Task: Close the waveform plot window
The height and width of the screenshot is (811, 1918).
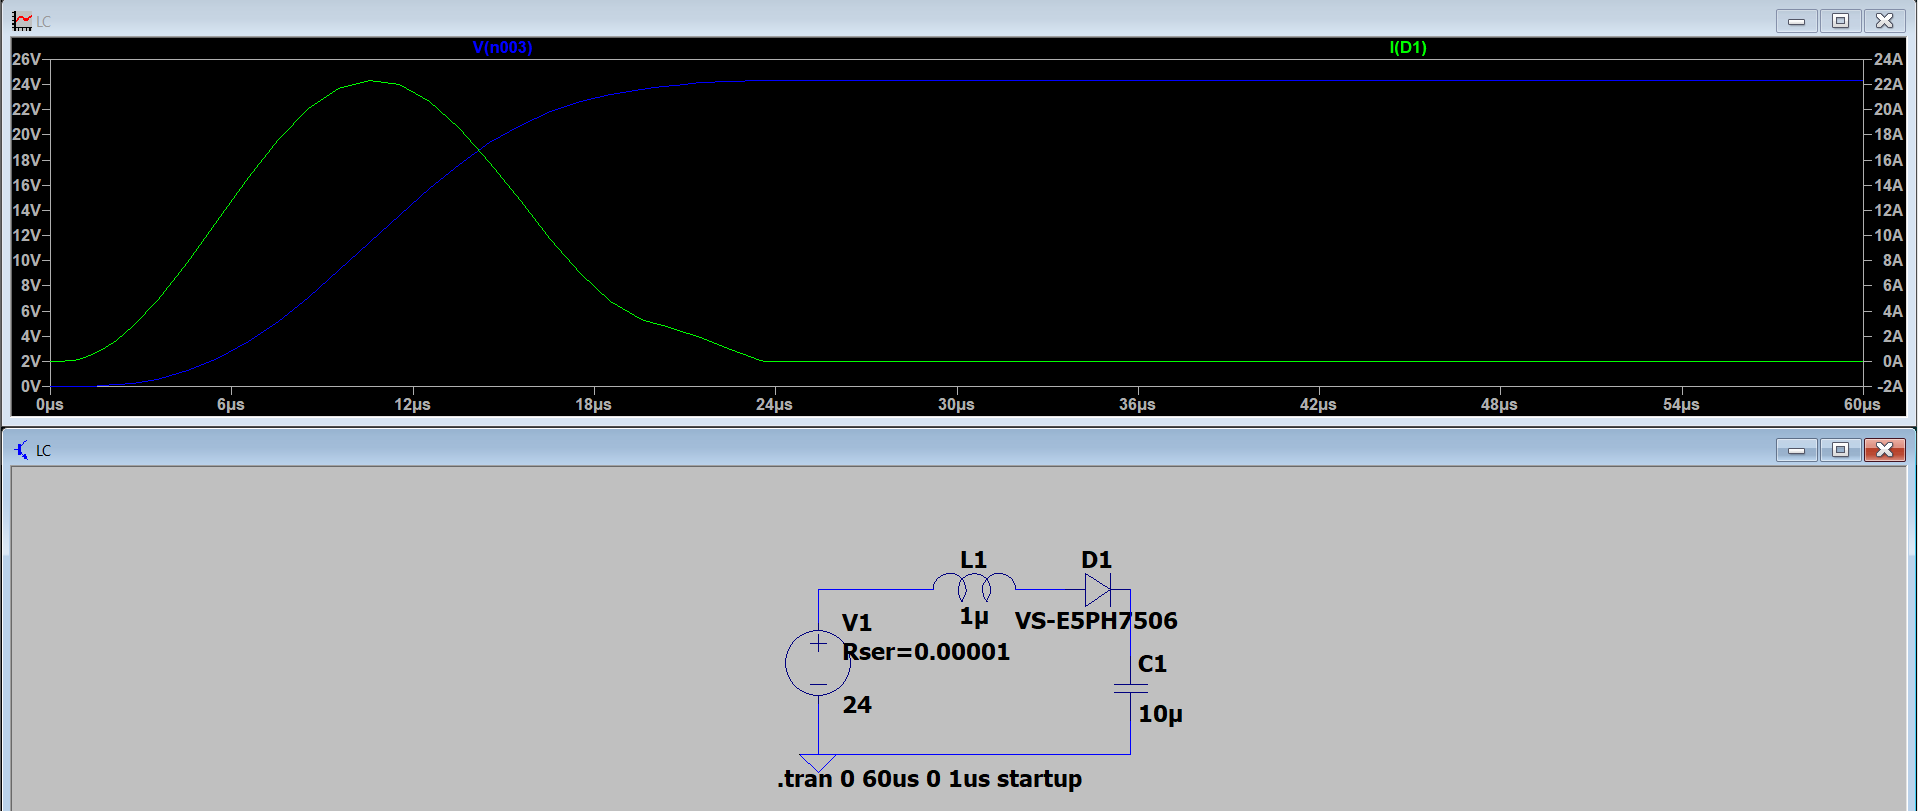Action: tap(1884, 20)
